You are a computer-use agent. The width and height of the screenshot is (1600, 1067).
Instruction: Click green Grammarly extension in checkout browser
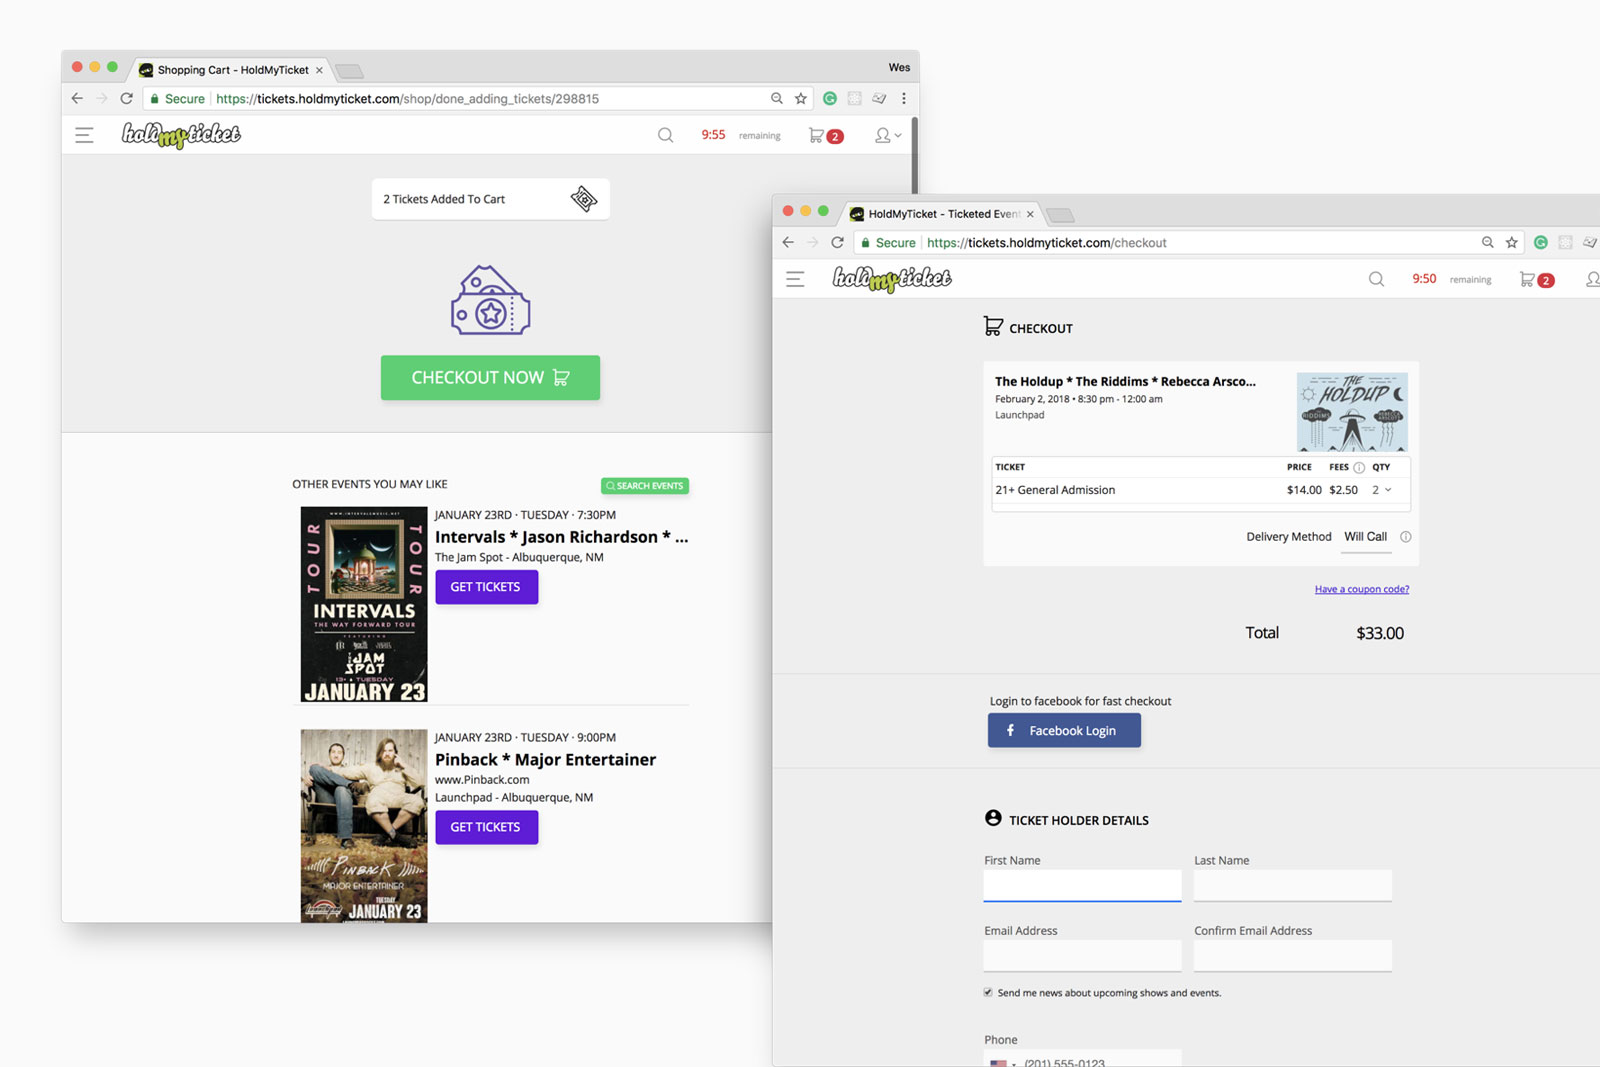tap(1541, 242)
